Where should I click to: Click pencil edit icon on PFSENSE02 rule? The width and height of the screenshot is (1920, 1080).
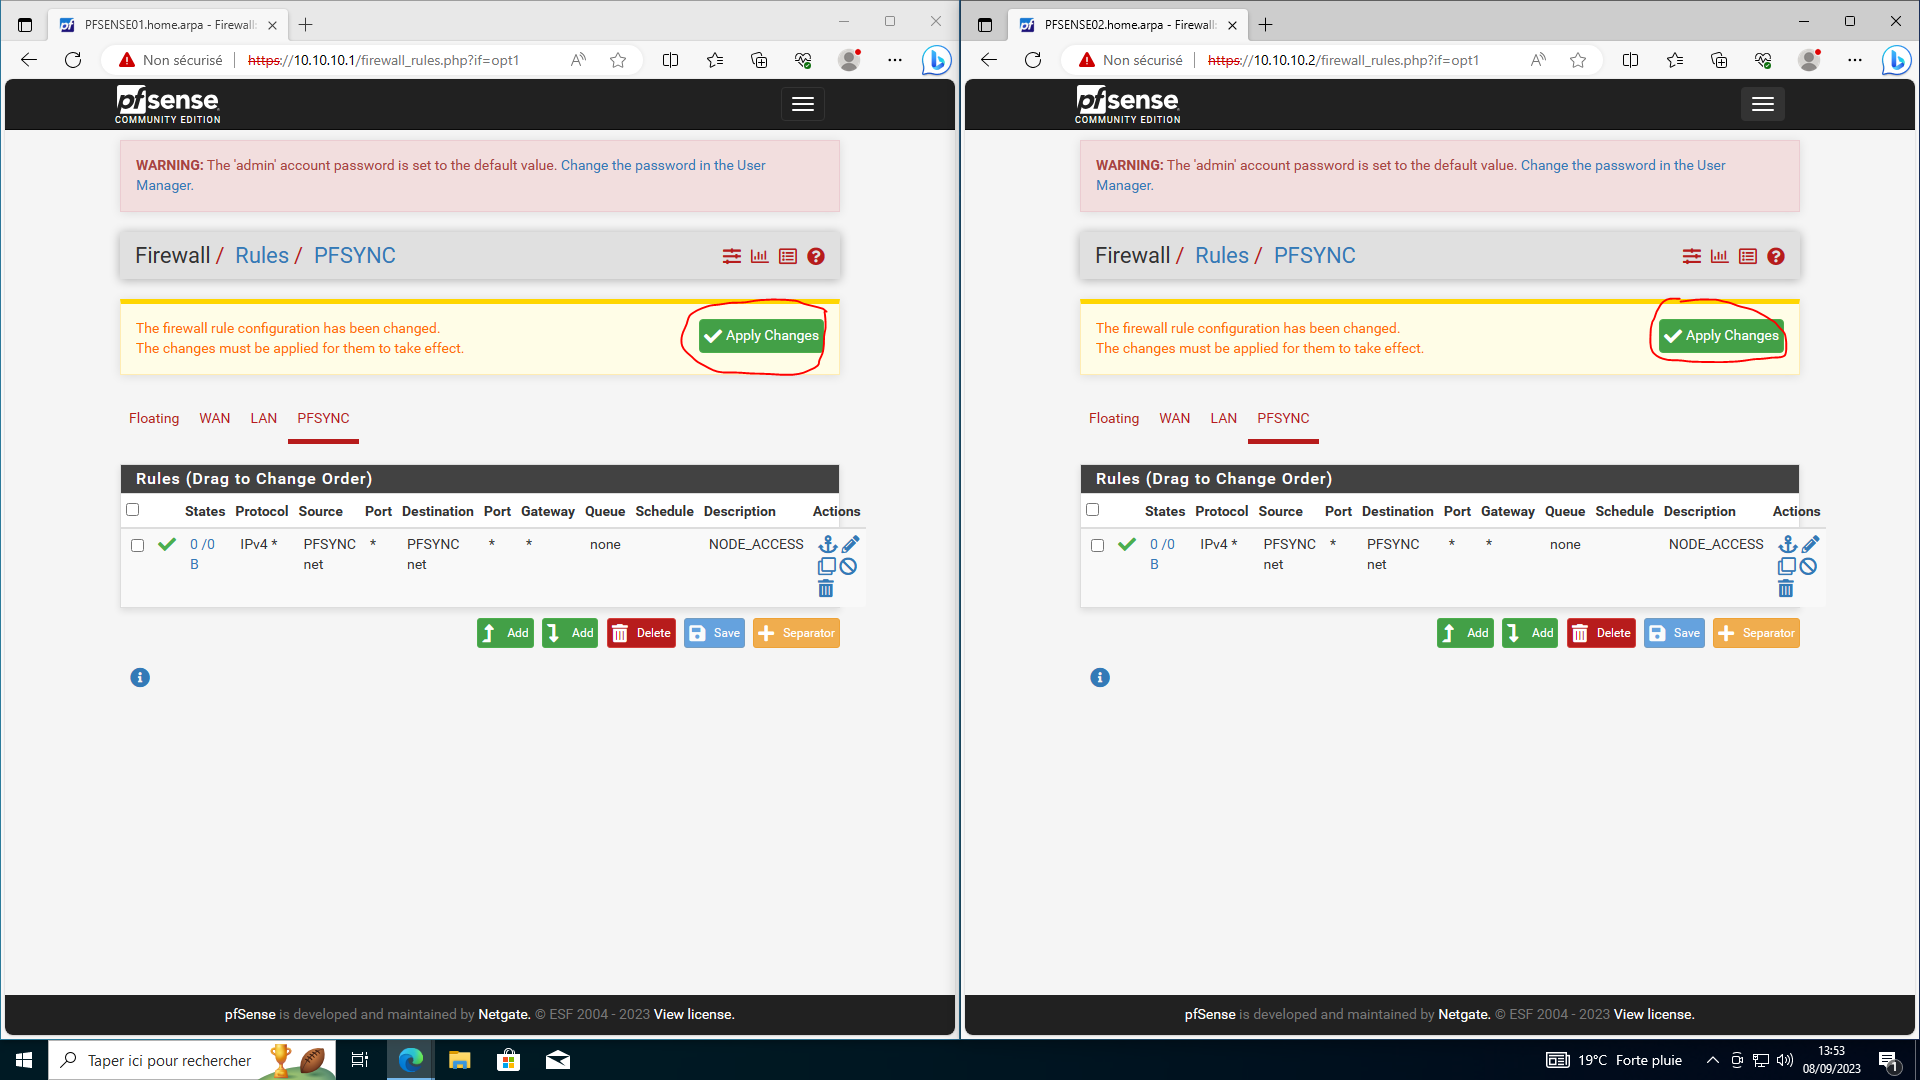1811,544
